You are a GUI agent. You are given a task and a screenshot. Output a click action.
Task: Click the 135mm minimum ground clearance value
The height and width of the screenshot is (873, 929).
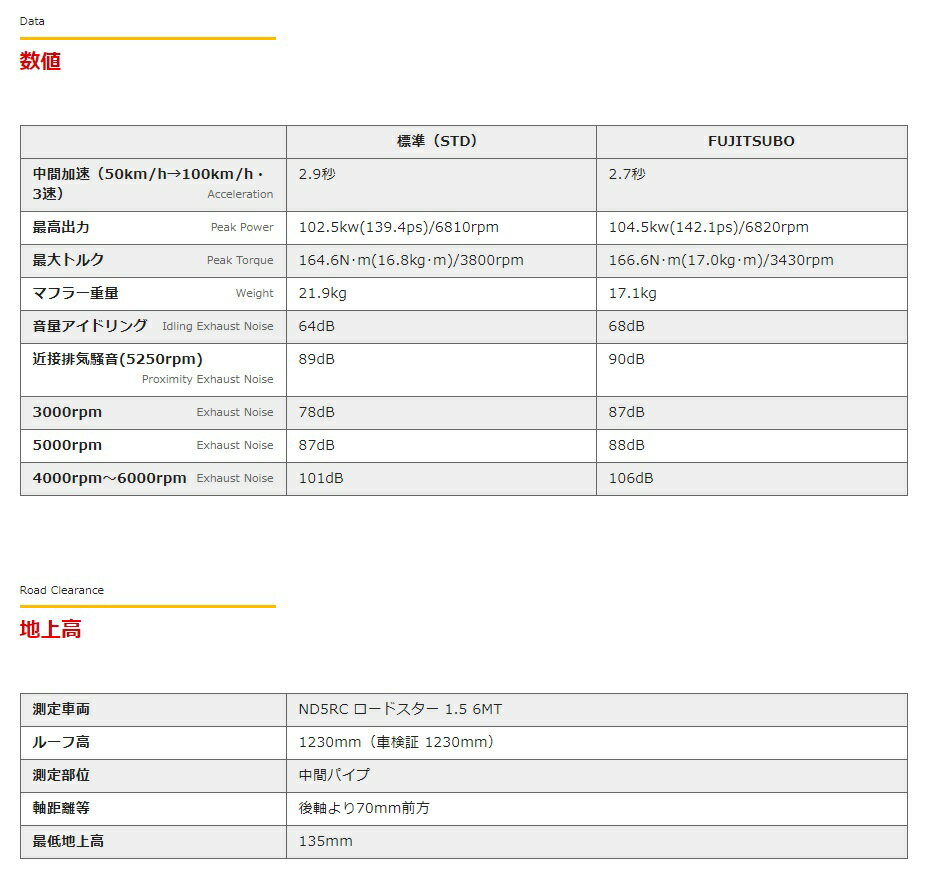326,841
